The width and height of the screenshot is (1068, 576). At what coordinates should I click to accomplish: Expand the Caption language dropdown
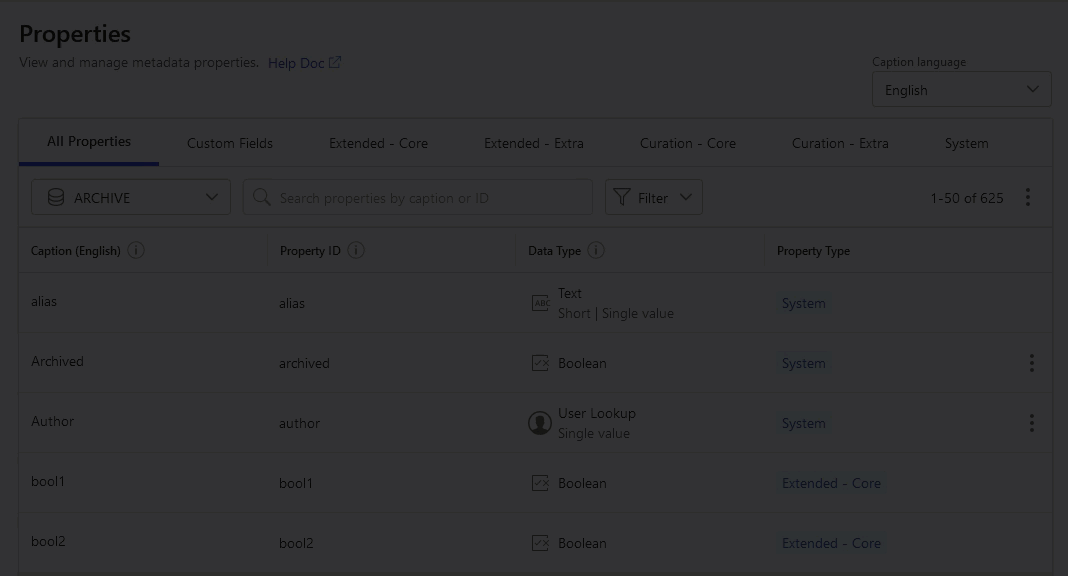[960, 90]
